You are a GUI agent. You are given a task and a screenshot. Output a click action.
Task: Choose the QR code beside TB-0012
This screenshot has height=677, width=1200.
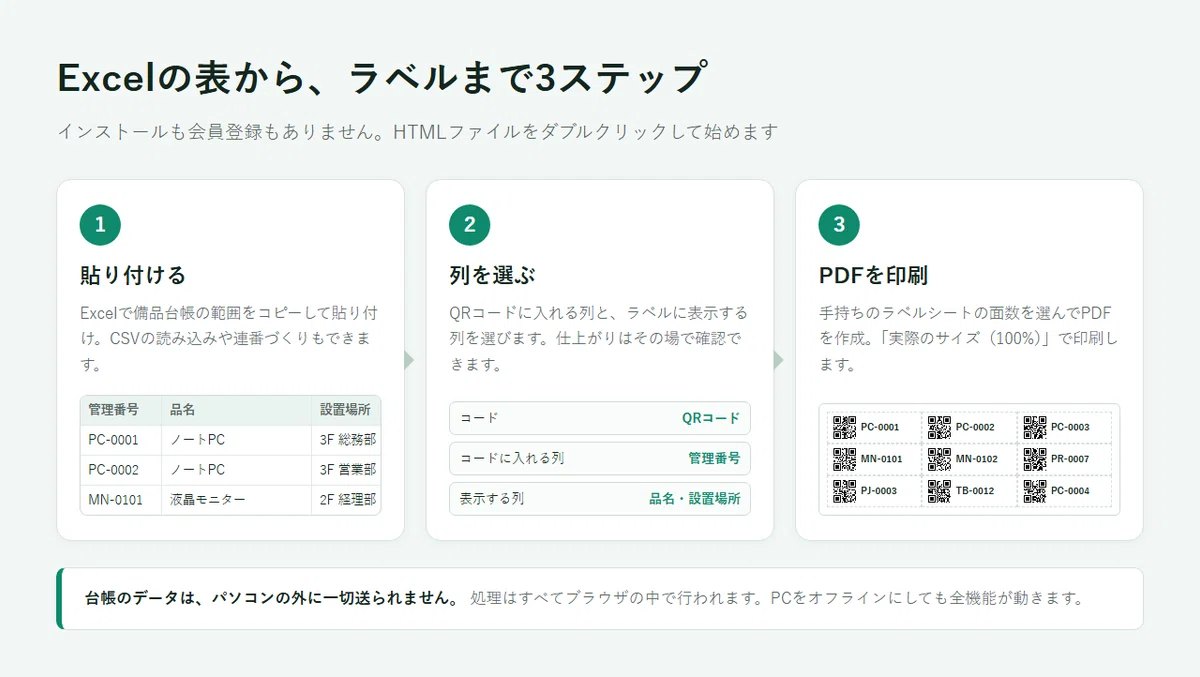(939, 491)
